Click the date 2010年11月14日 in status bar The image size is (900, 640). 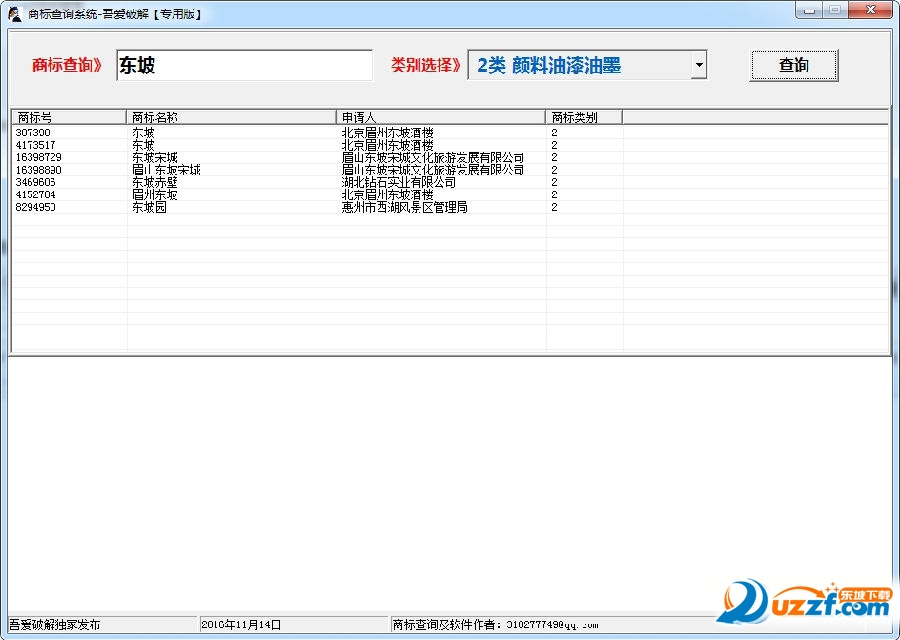click(x=240, y=623)
